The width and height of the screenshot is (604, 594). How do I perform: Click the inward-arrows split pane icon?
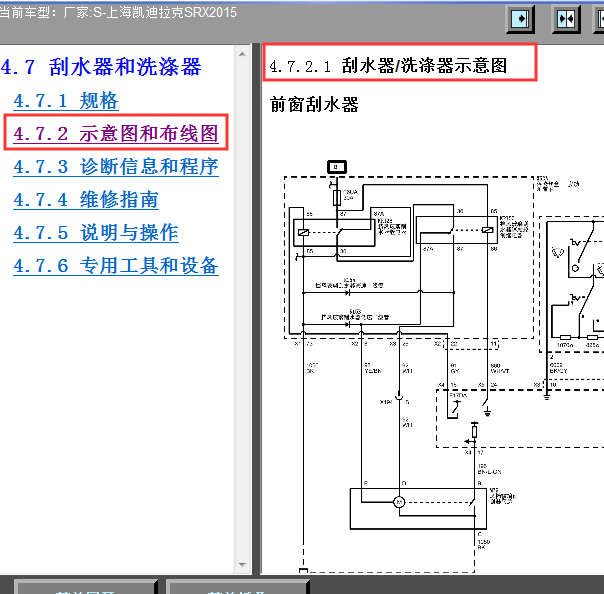point(566,19)
